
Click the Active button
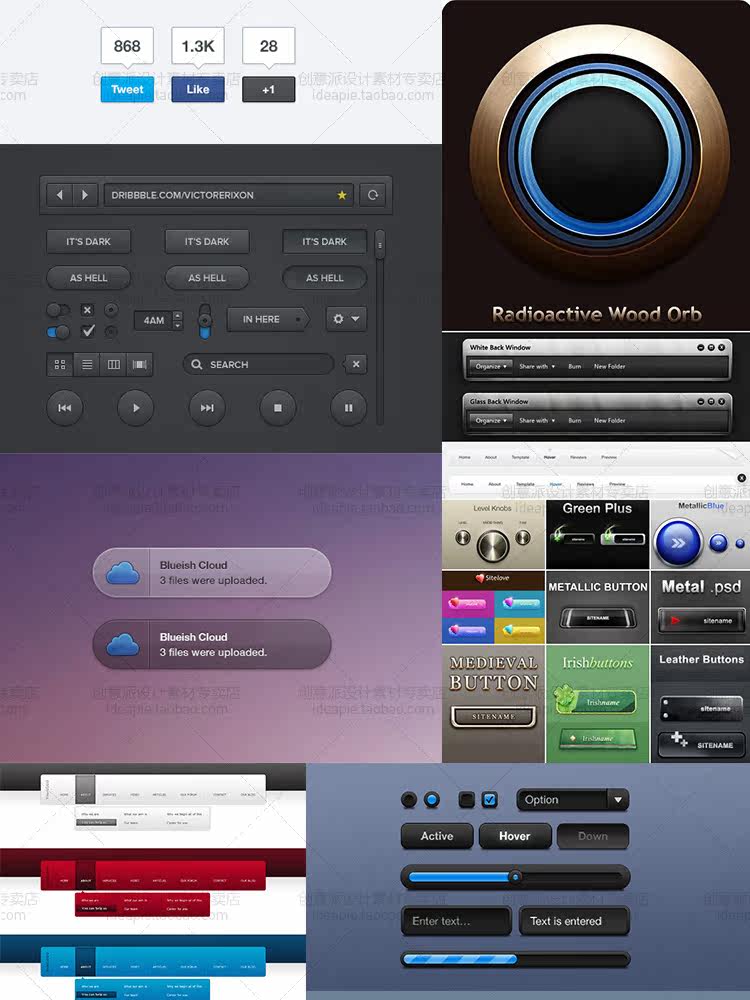[437, 836]
